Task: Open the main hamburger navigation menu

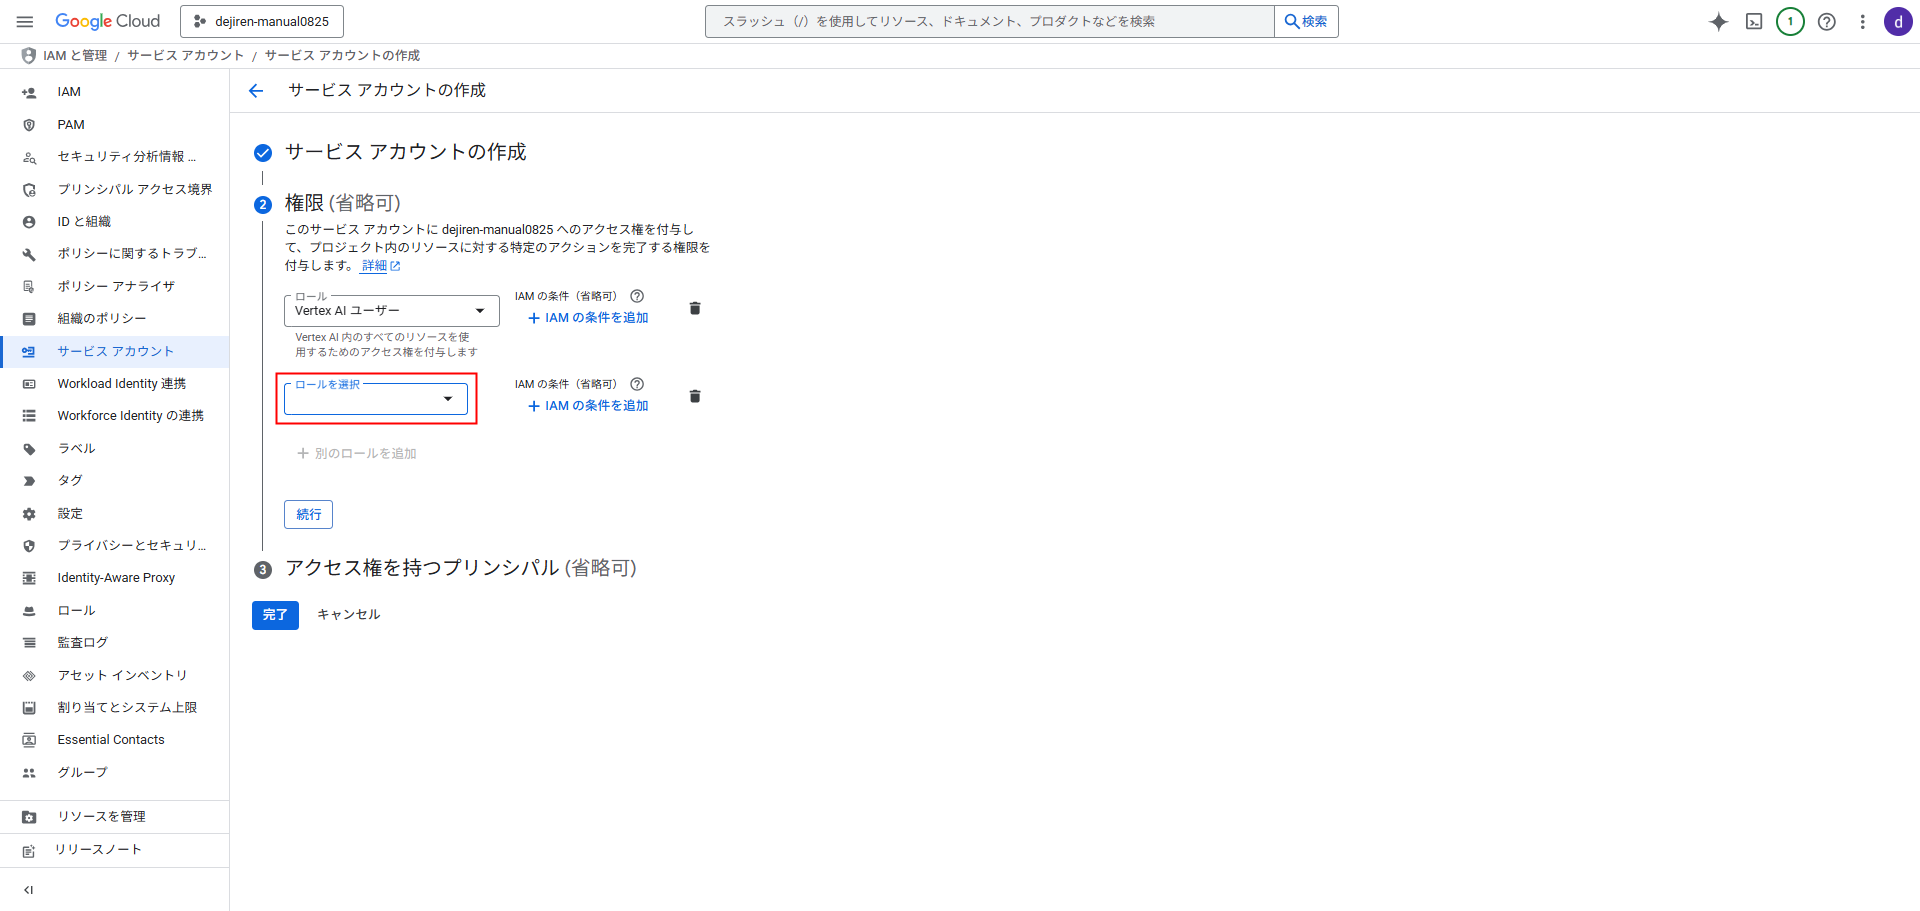Action: (25, 22)
